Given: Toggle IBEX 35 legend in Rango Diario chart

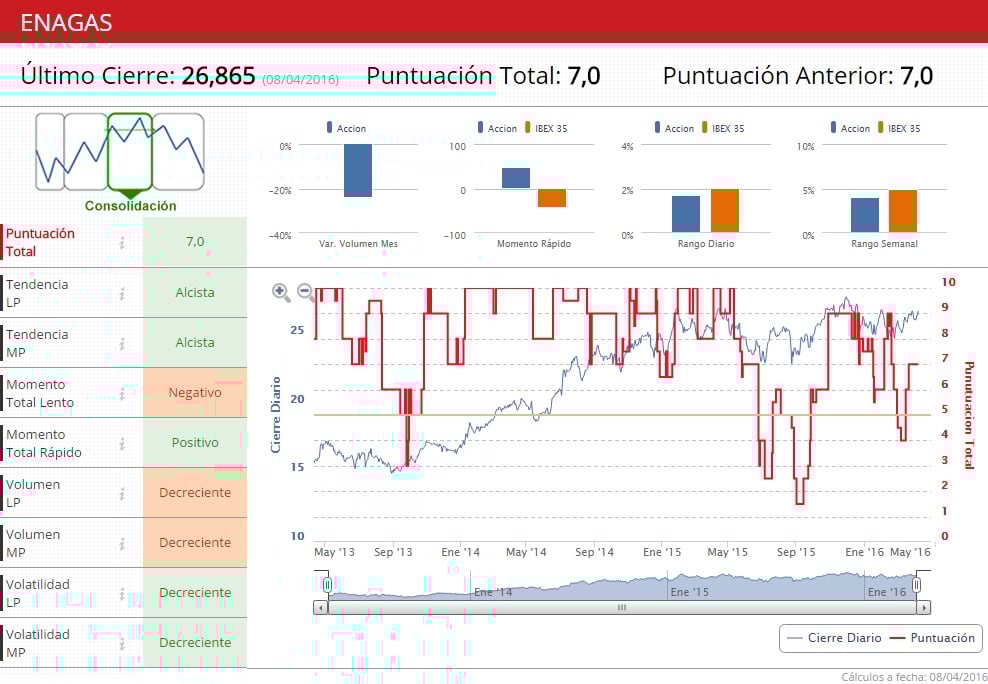Looking at the screenshot, I should (x=723, y=128).
